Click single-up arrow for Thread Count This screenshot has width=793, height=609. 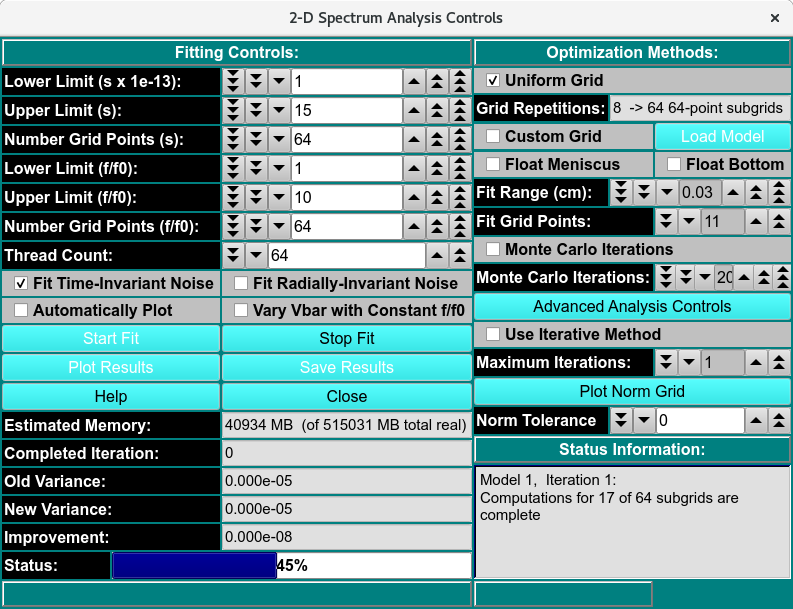click(x=437, y=256)
